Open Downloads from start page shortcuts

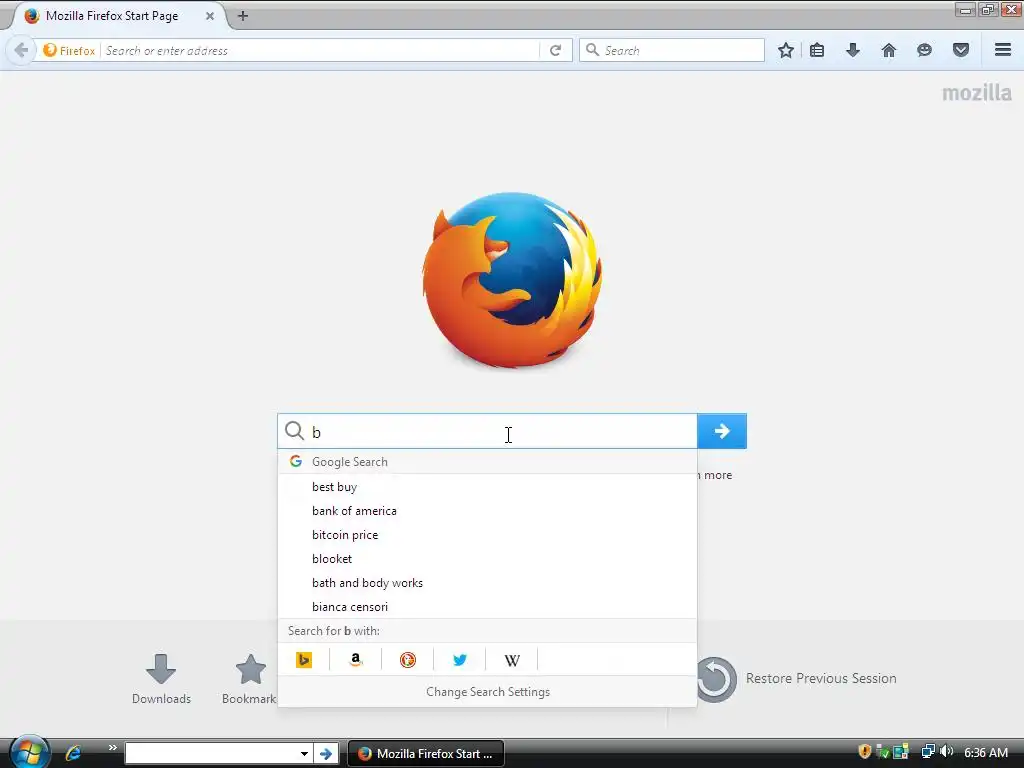click(161, 679)
